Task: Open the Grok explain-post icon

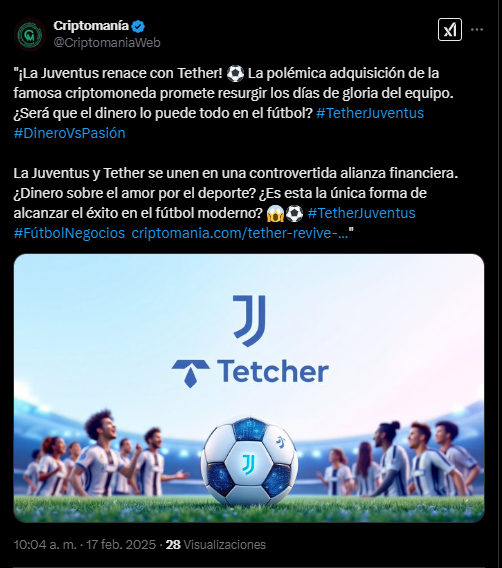Action: coord(449,29)
